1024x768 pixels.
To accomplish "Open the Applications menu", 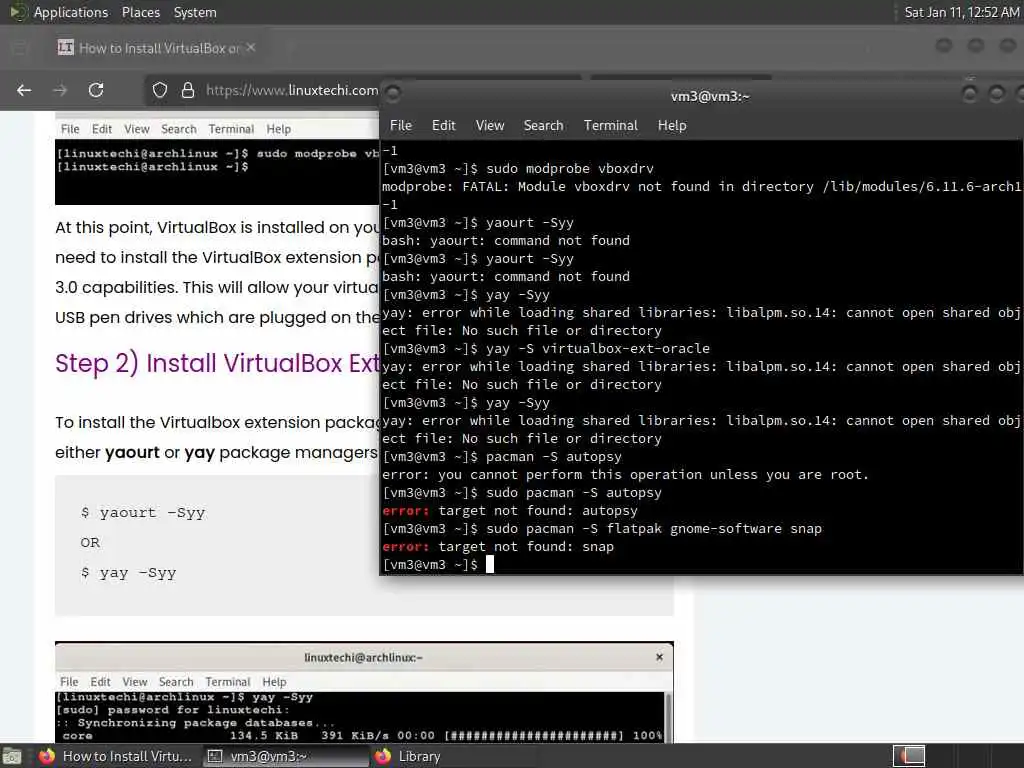I will click(x=71, y=12).
